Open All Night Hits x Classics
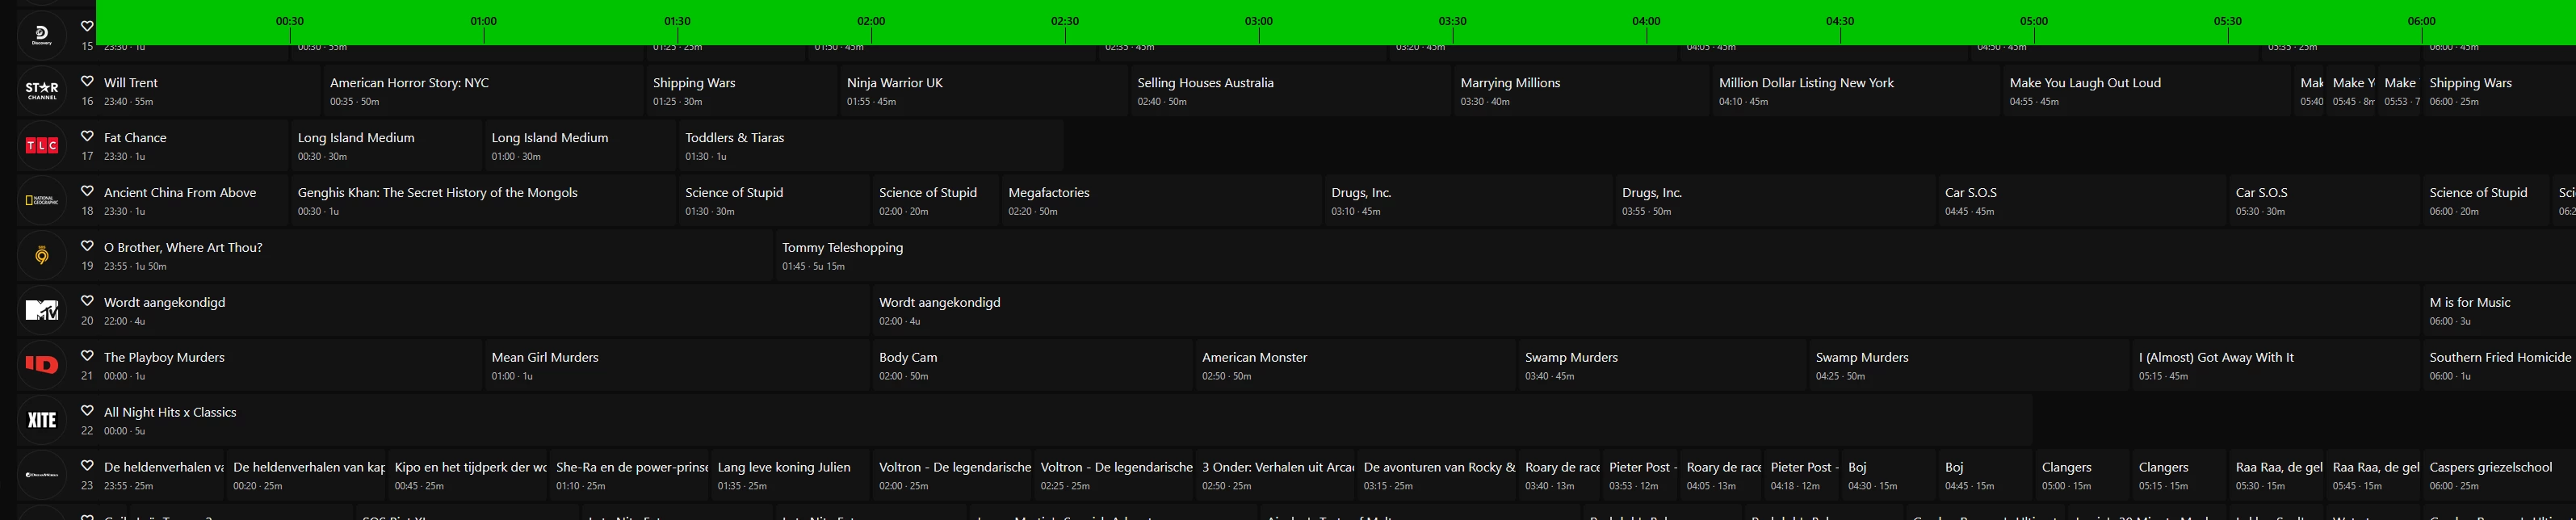The width and height of the screenshot is (2576, 520). (1064, 421)
